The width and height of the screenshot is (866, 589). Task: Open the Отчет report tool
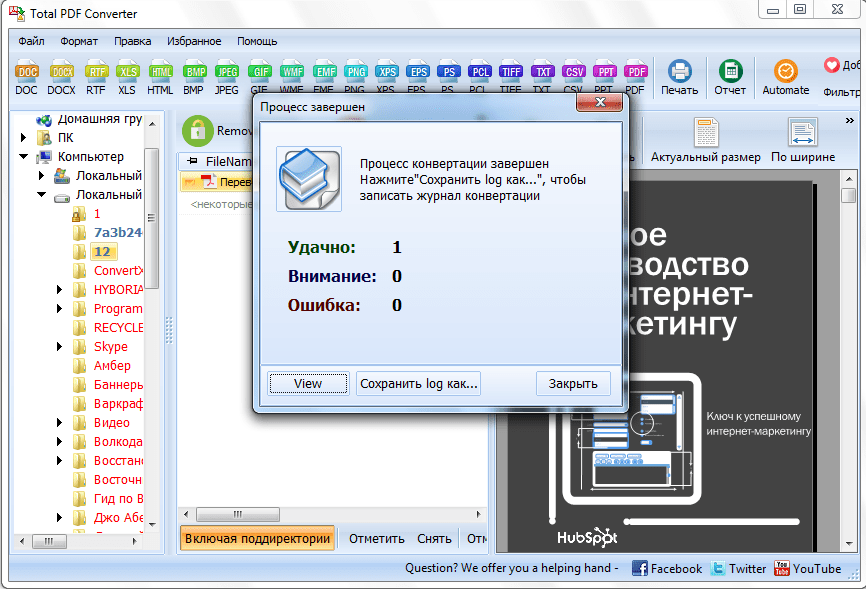point(730,72)
